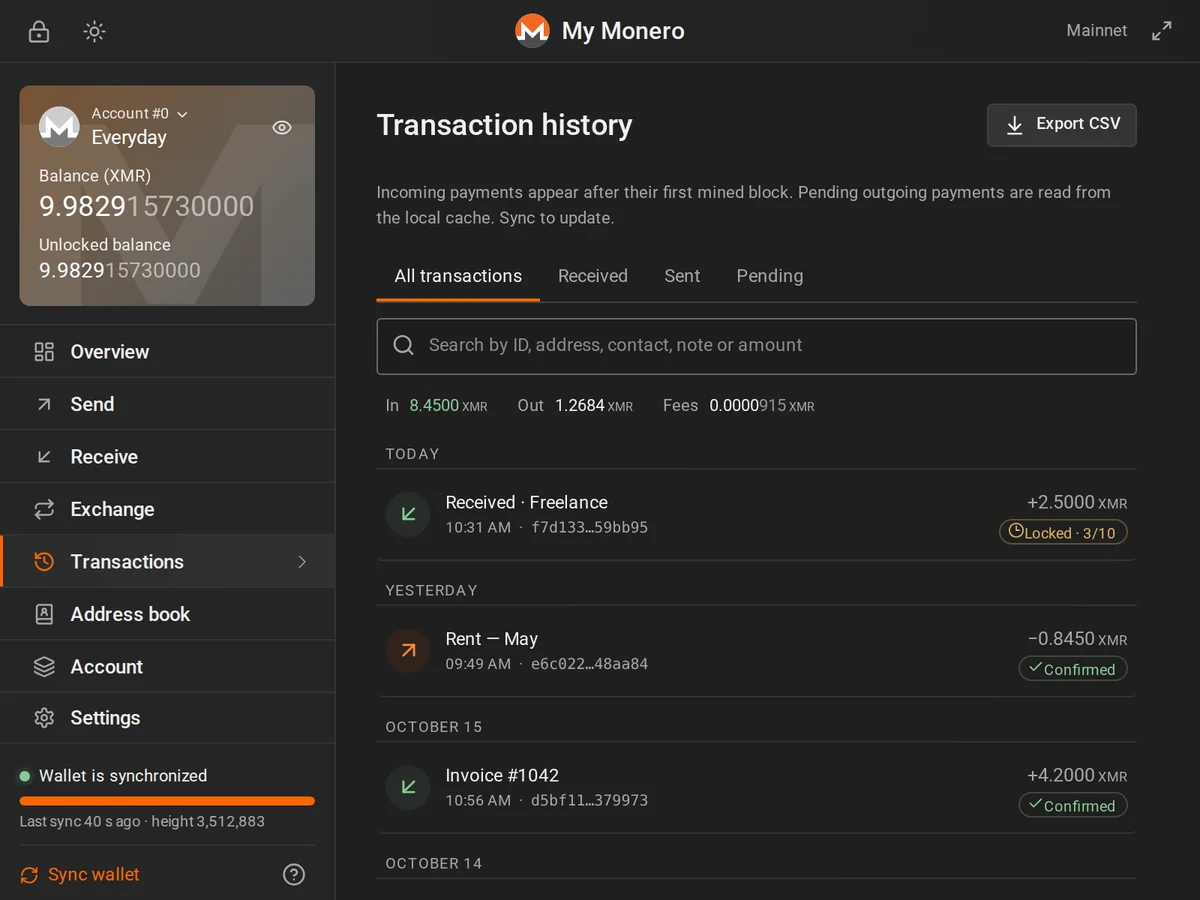
Task: Click the Mainnet network label
Action: [1097, 31]
